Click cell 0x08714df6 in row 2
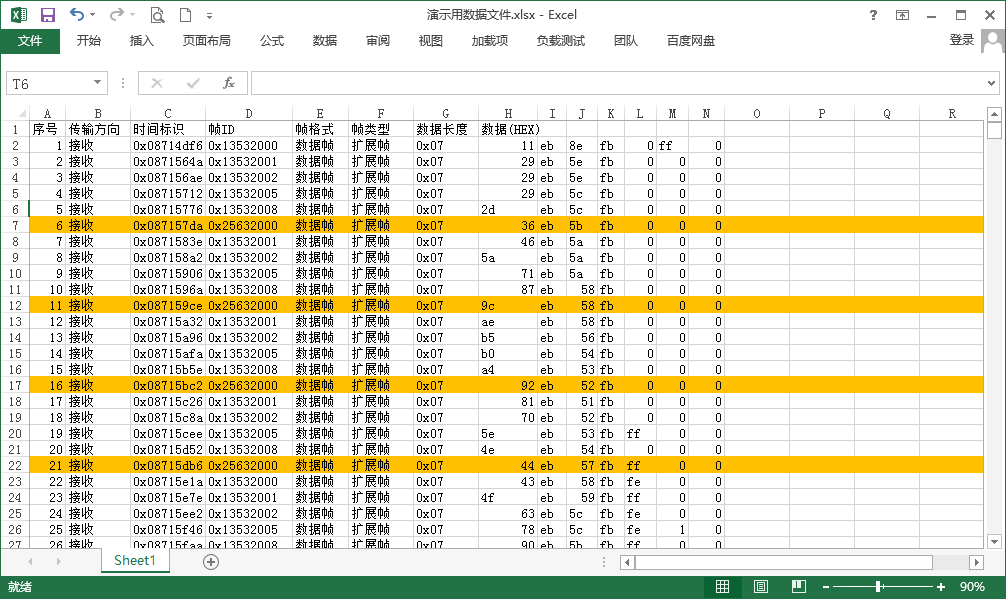 [168, 146]
